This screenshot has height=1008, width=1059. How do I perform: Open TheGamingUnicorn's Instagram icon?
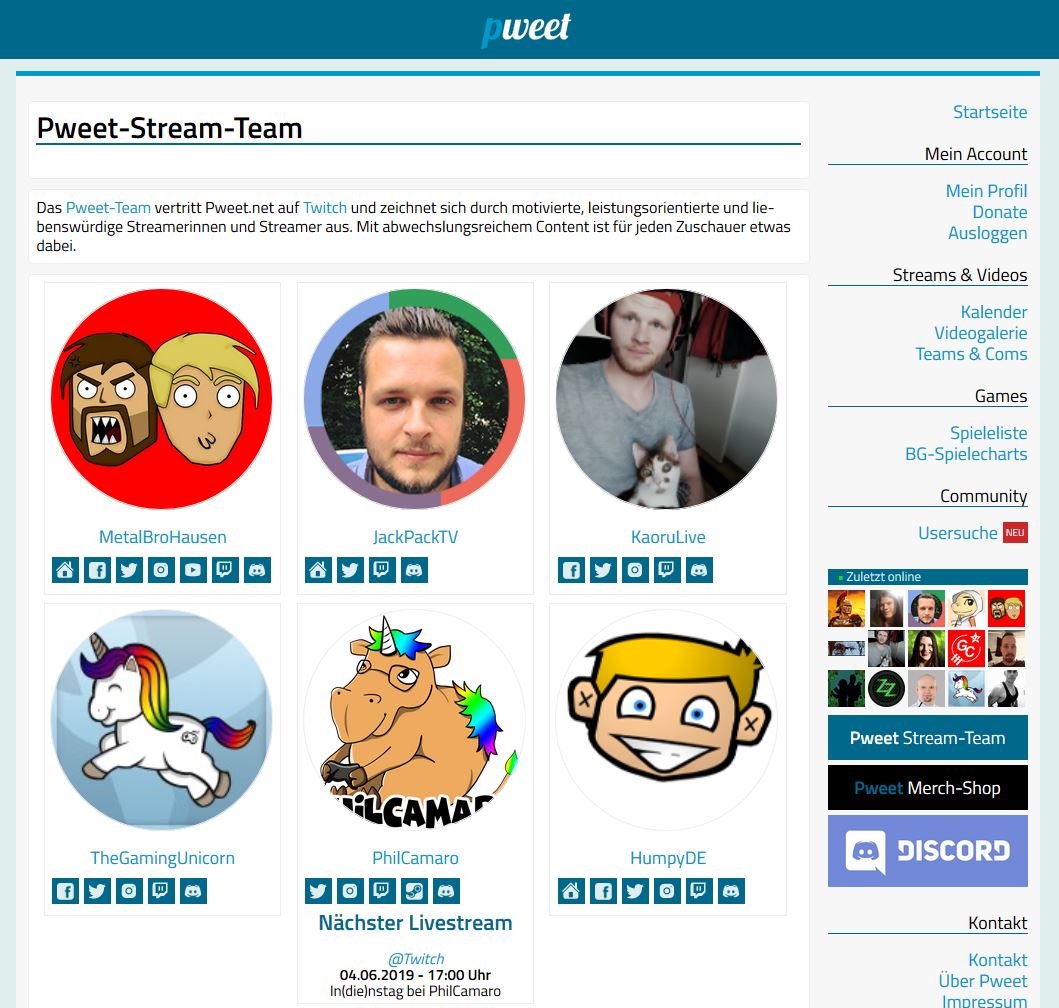(x=129, y=890)
